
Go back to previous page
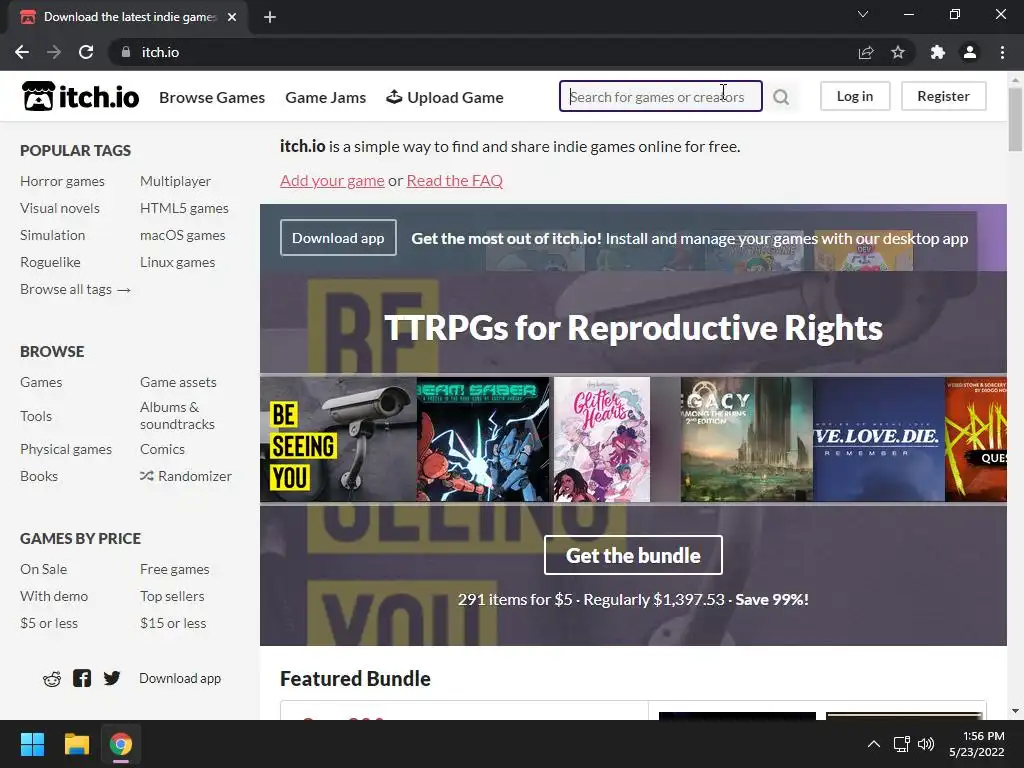tap(22, 52)
